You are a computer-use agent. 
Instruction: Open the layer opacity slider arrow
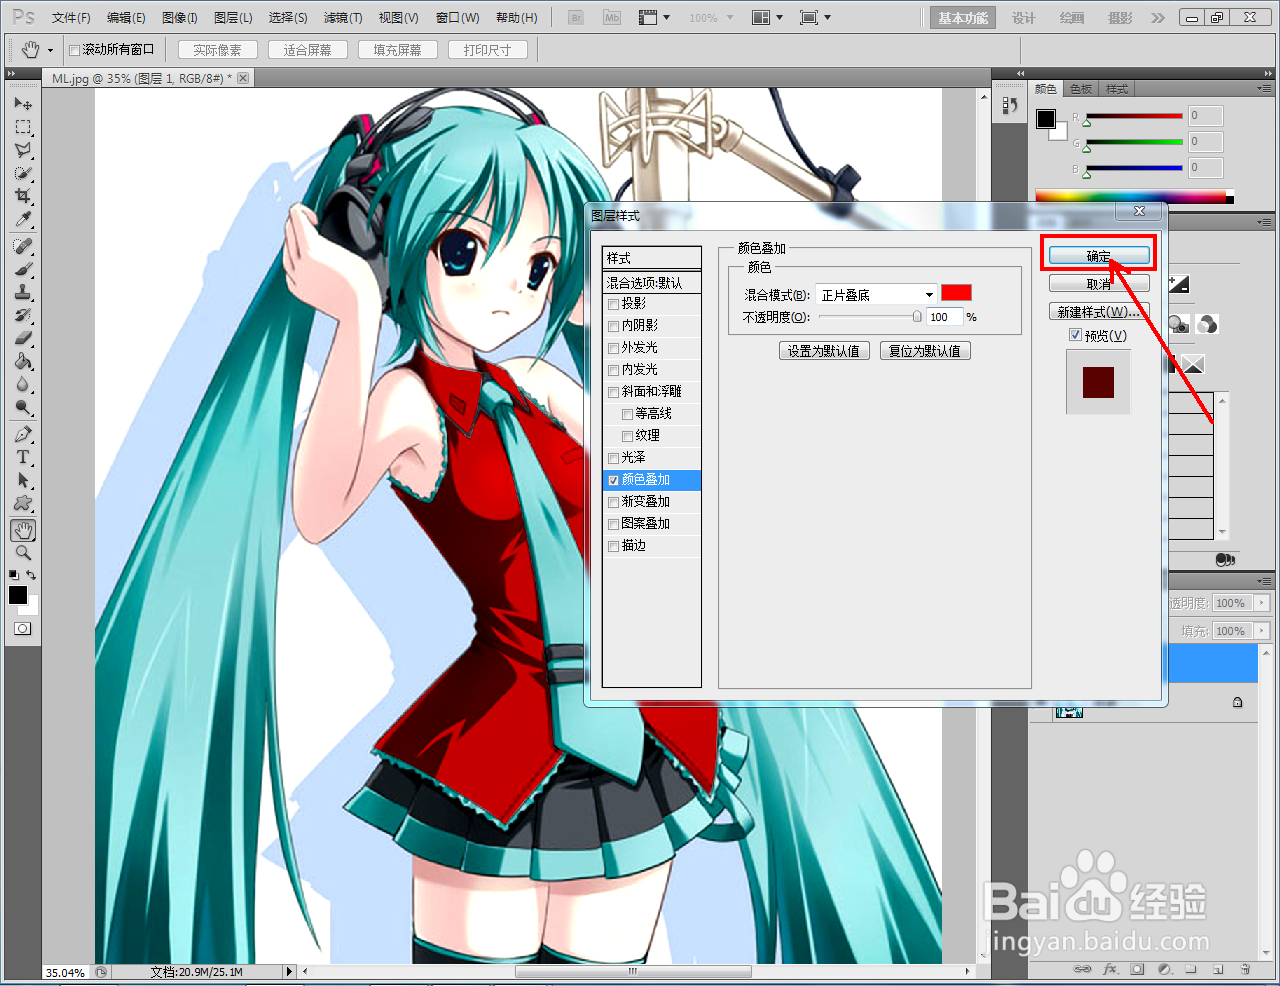tap(1261, 603)
